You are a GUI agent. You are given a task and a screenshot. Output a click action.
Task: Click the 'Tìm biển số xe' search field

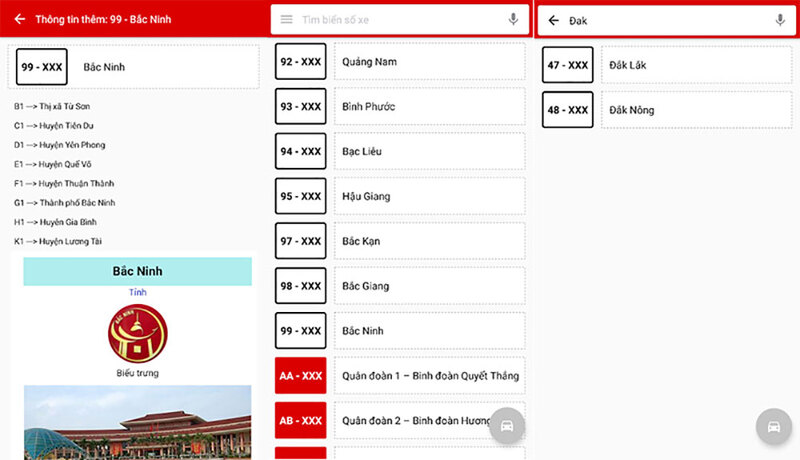coord(399,19)
